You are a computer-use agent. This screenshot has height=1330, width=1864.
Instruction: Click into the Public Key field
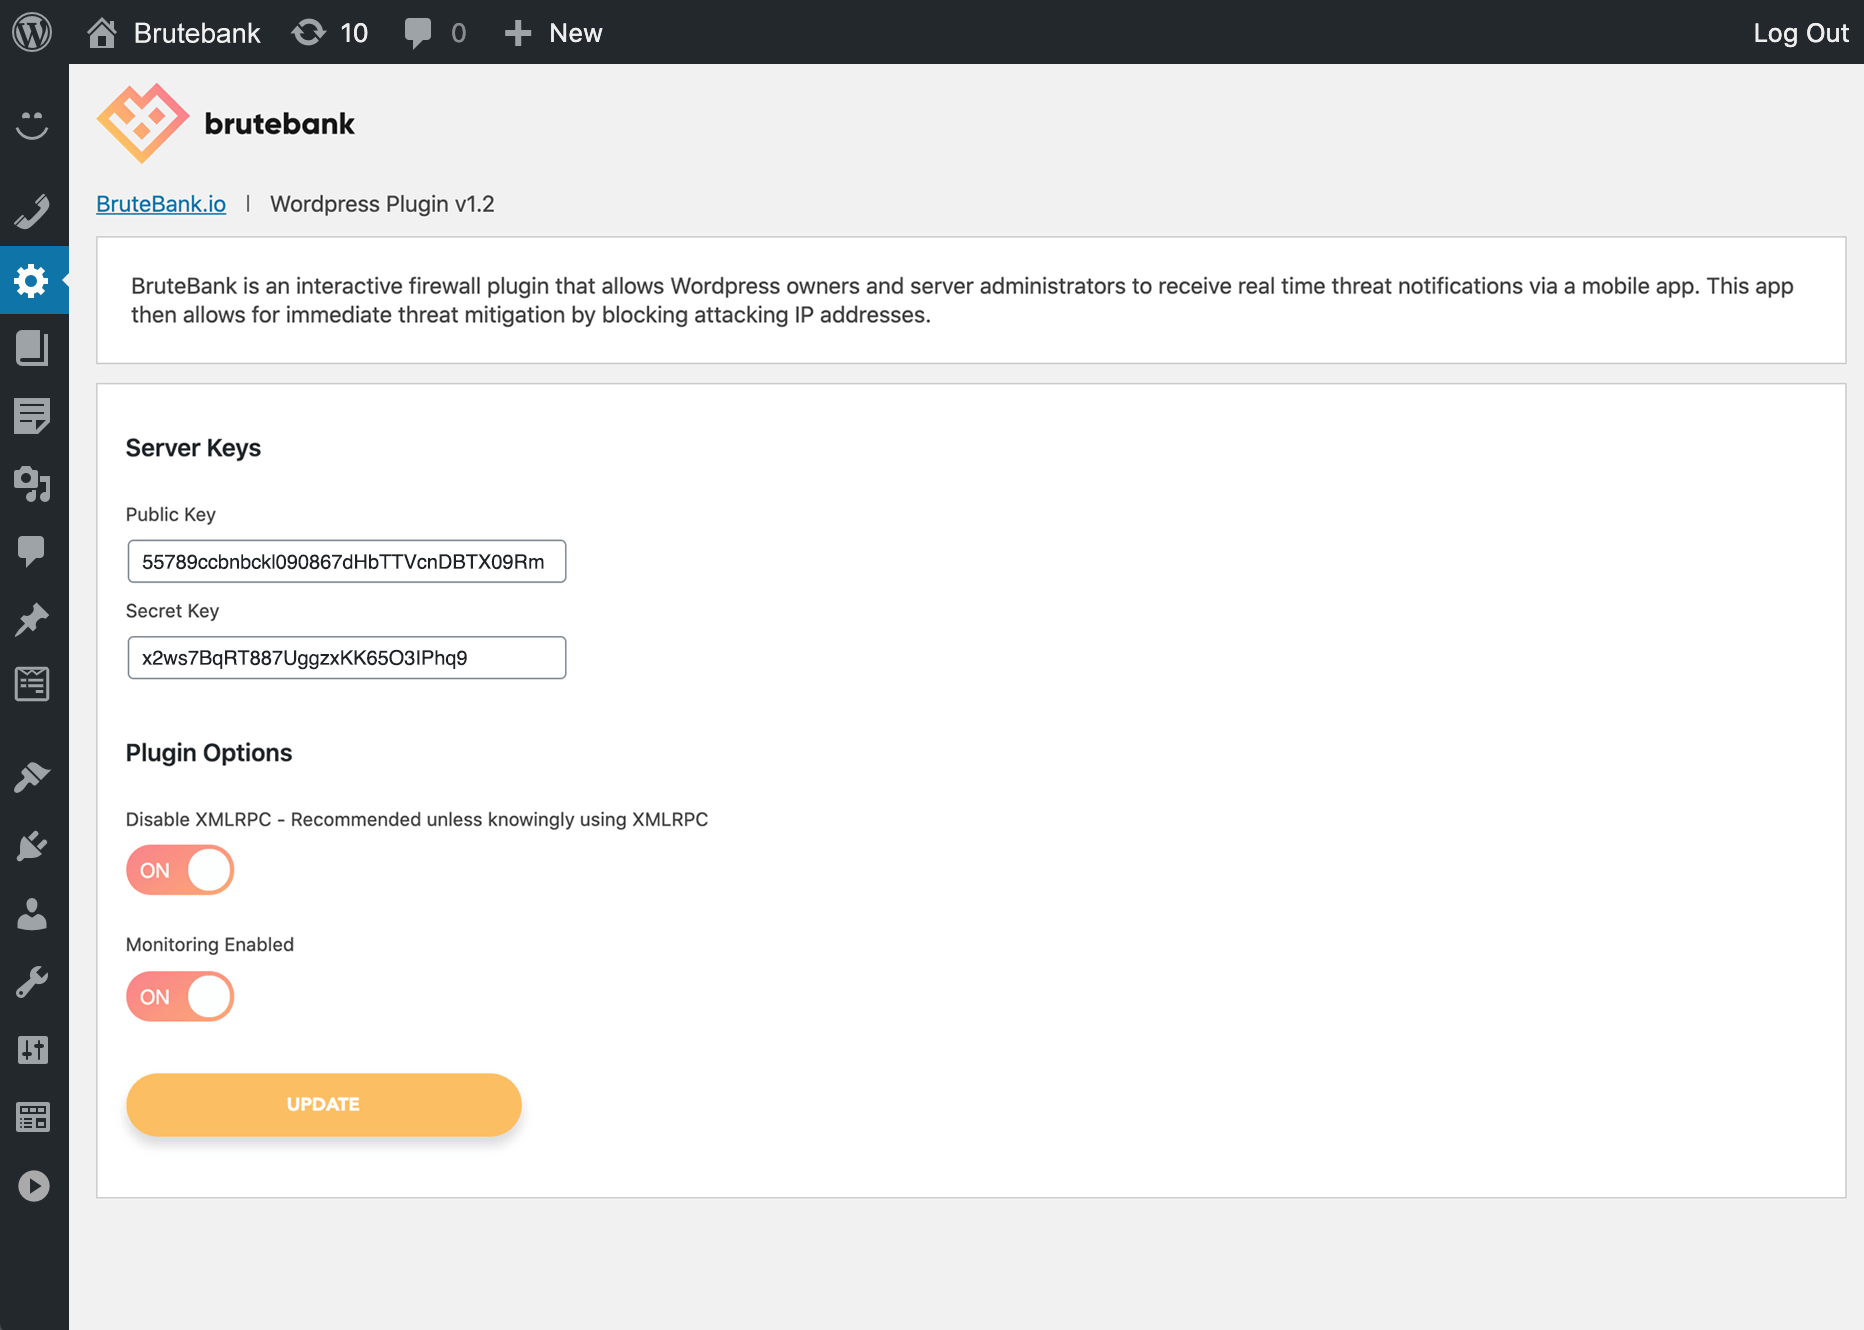pyautogui.click(x=346, y=561)
